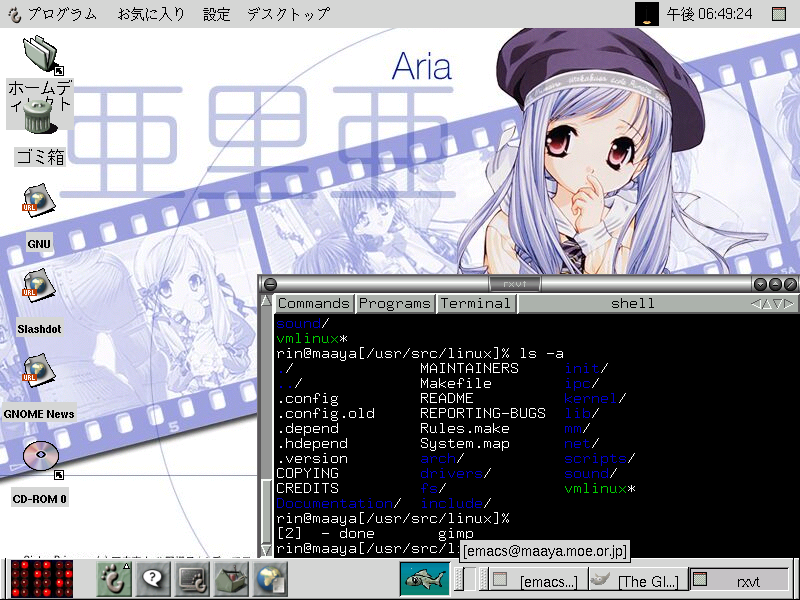
Task: Open the Terminal menu in rxvt
Action: point(476,304)
